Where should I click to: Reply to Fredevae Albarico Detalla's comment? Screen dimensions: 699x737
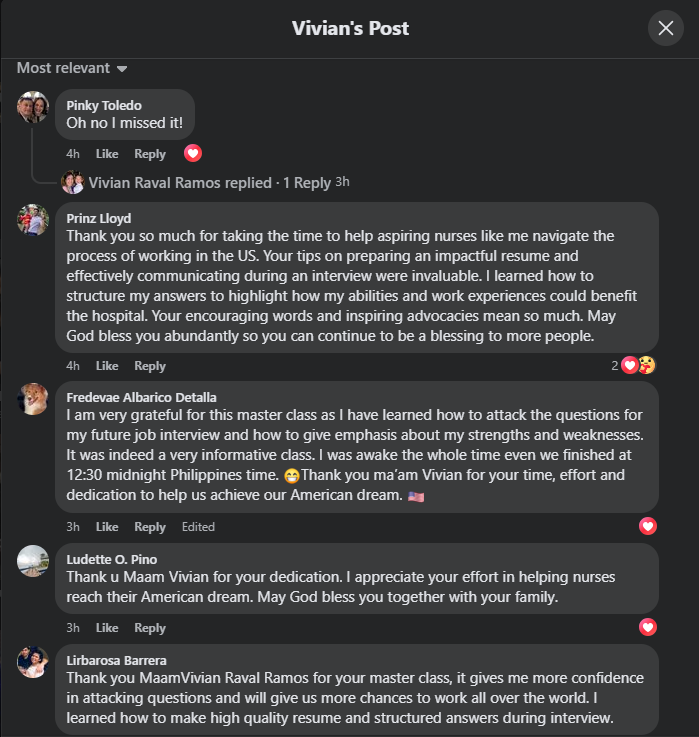click(150, 527)
